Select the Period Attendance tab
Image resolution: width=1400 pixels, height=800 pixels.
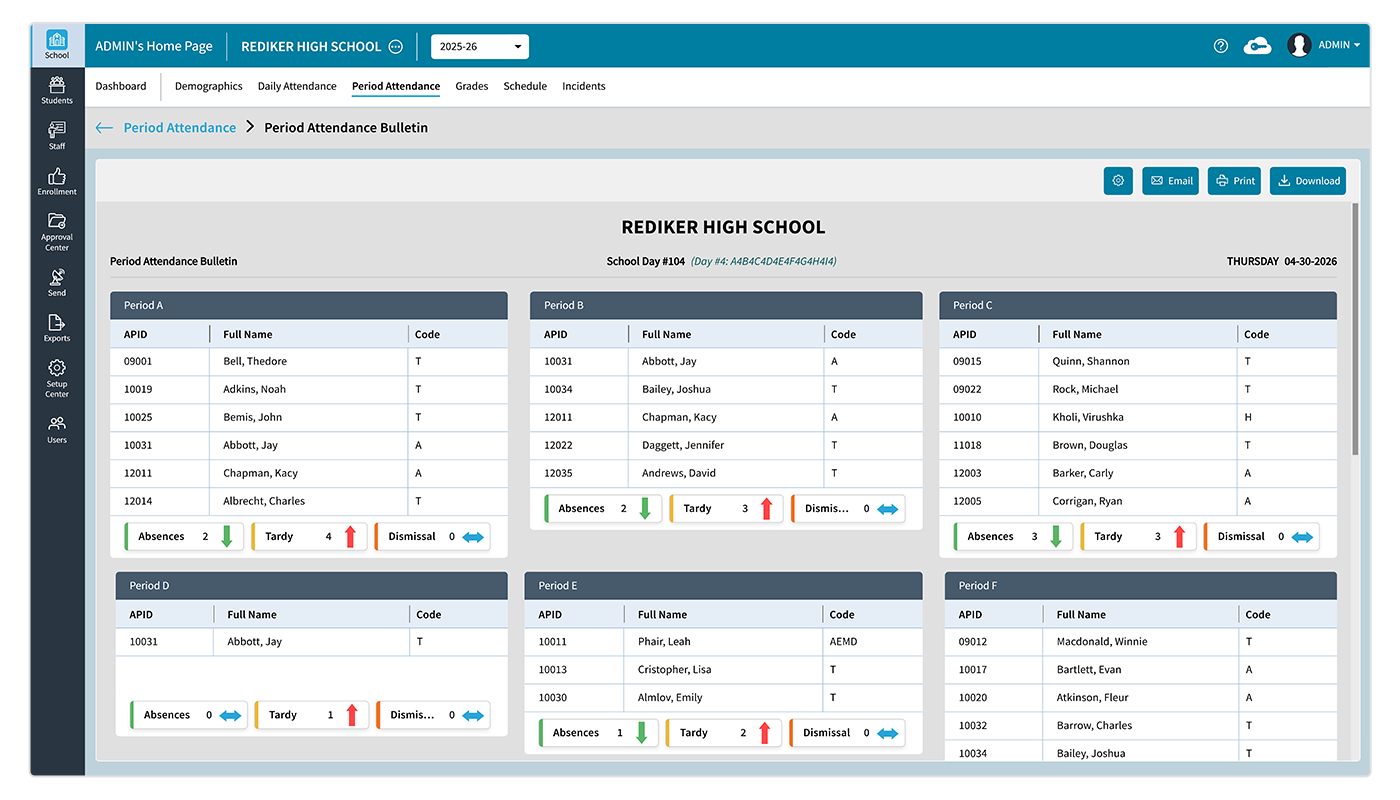tap(396, 86)
